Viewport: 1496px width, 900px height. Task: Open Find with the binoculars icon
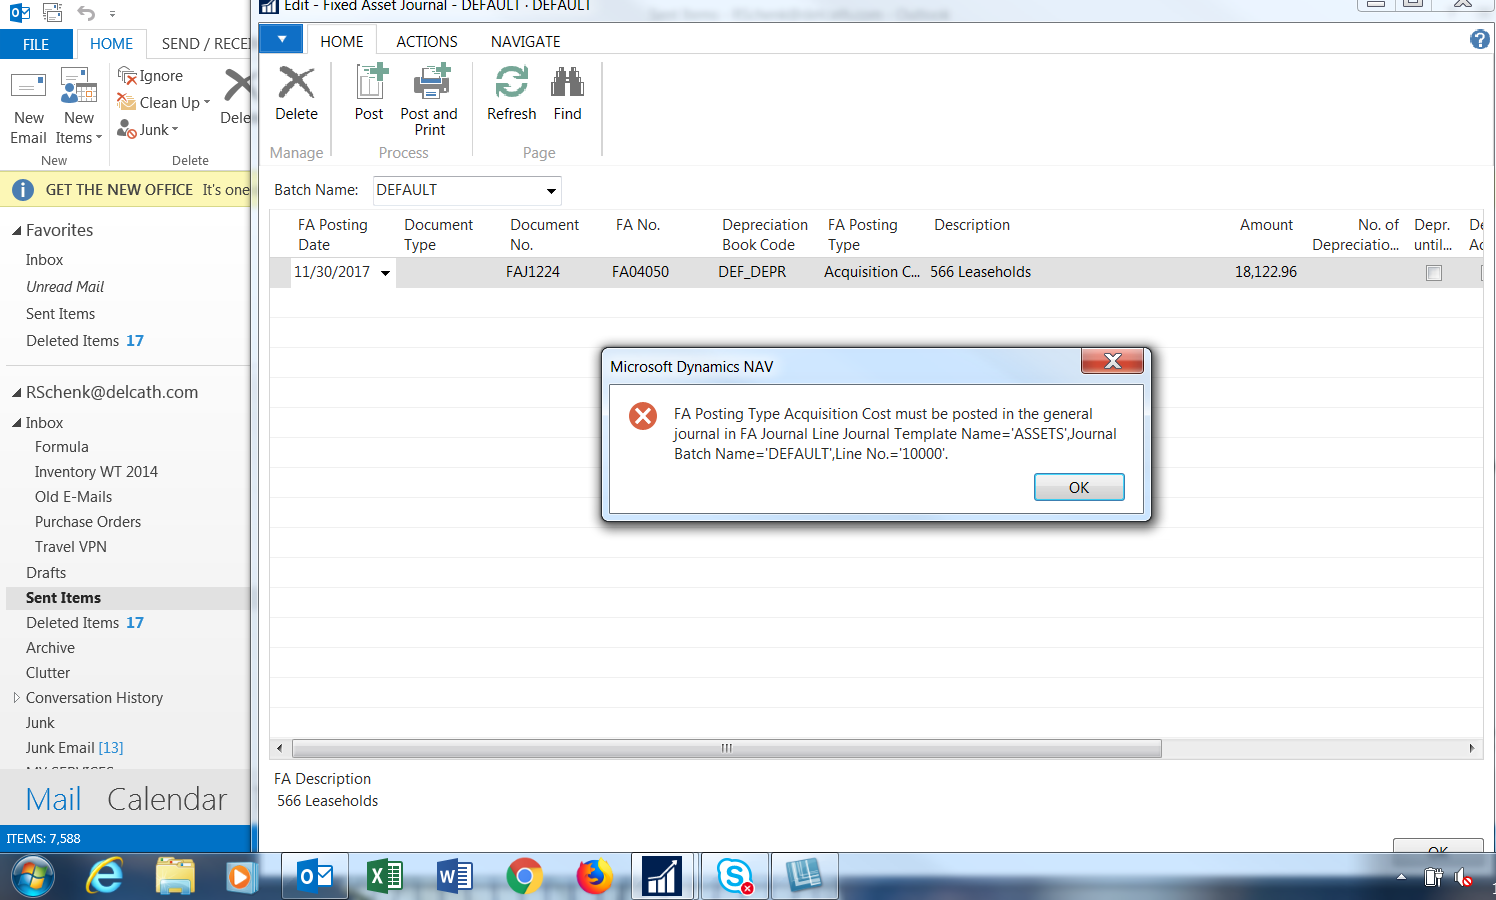567,82
